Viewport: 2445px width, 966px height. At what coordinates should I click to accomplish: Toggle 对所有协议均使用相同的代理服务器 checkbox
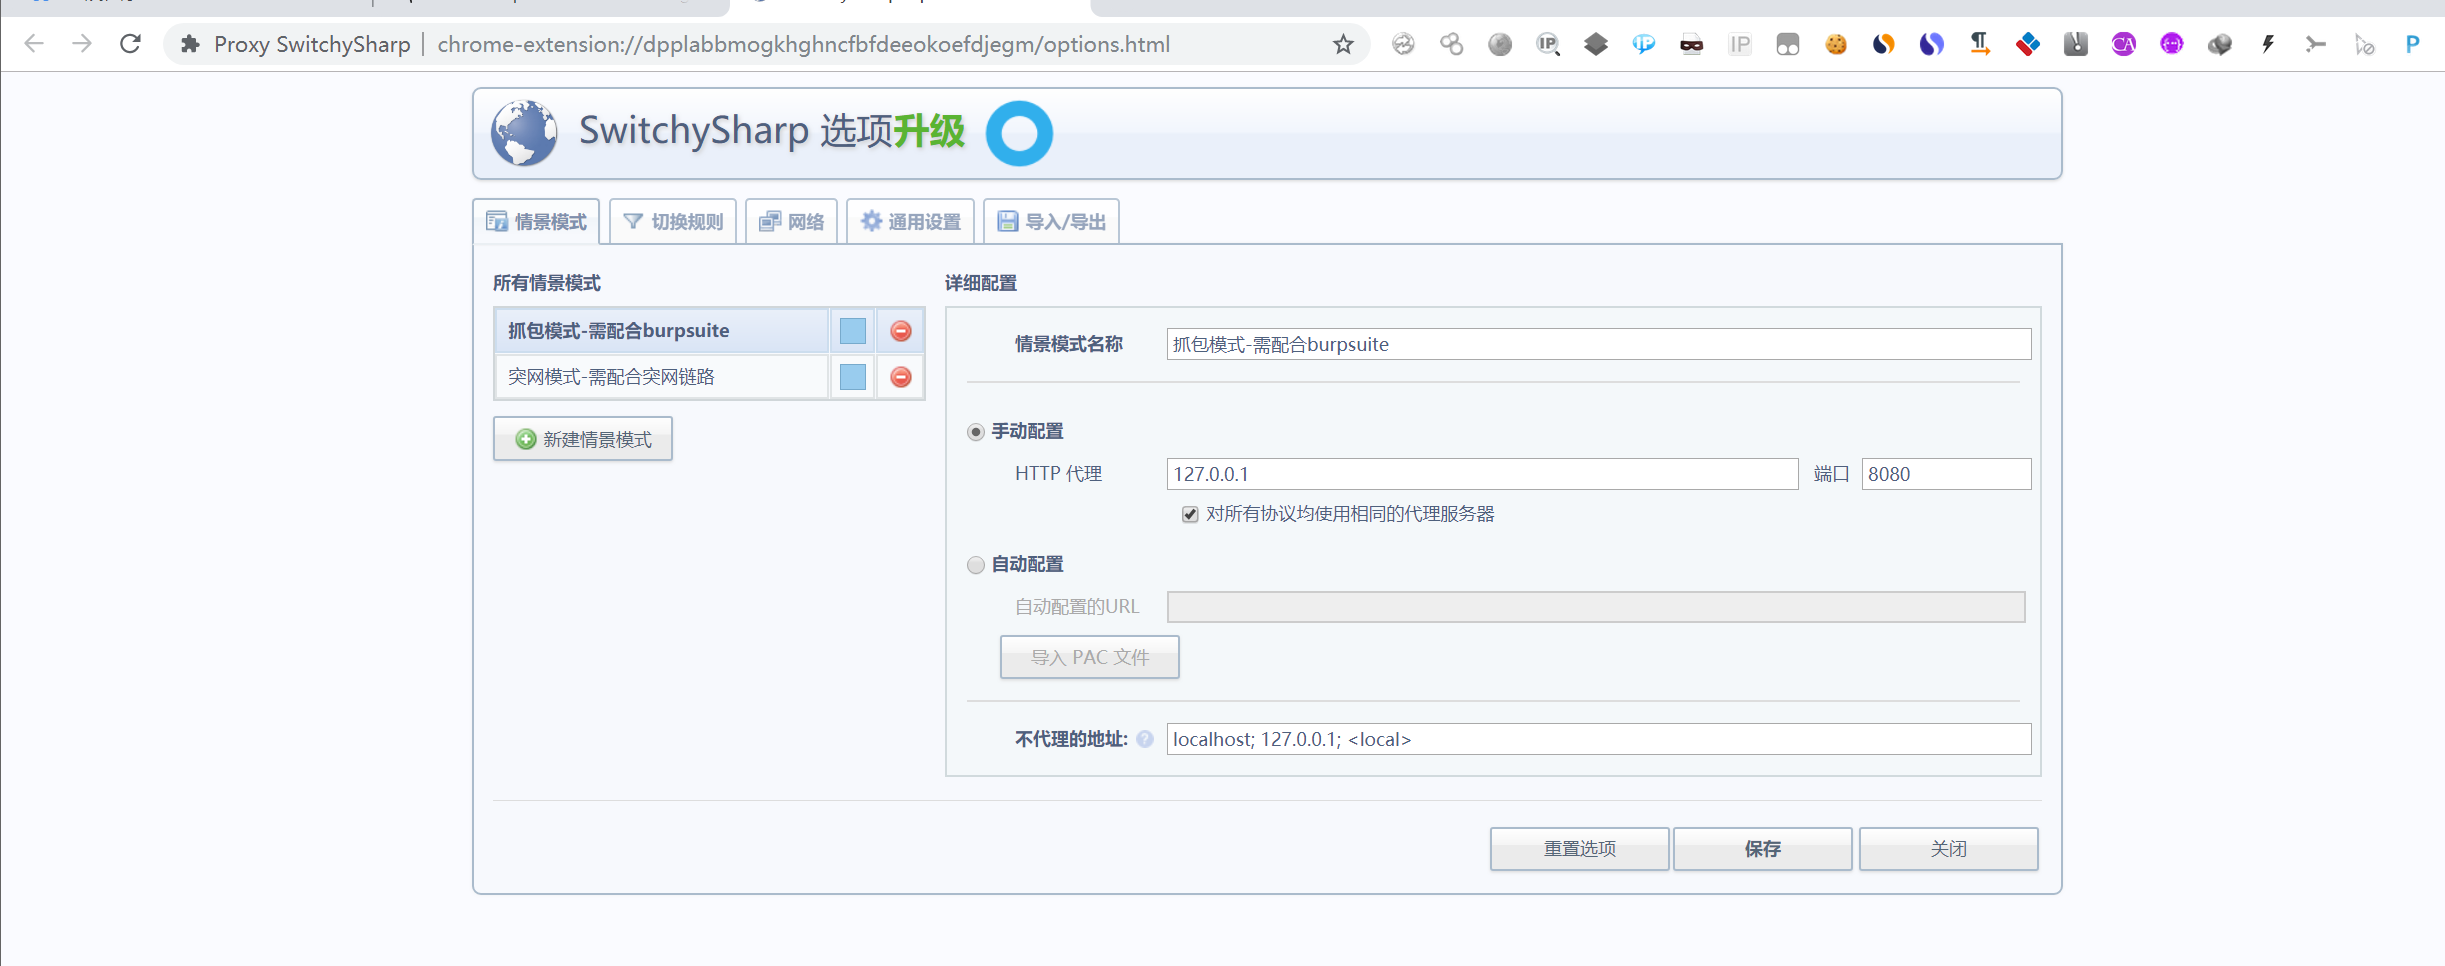click(1190, 514)
